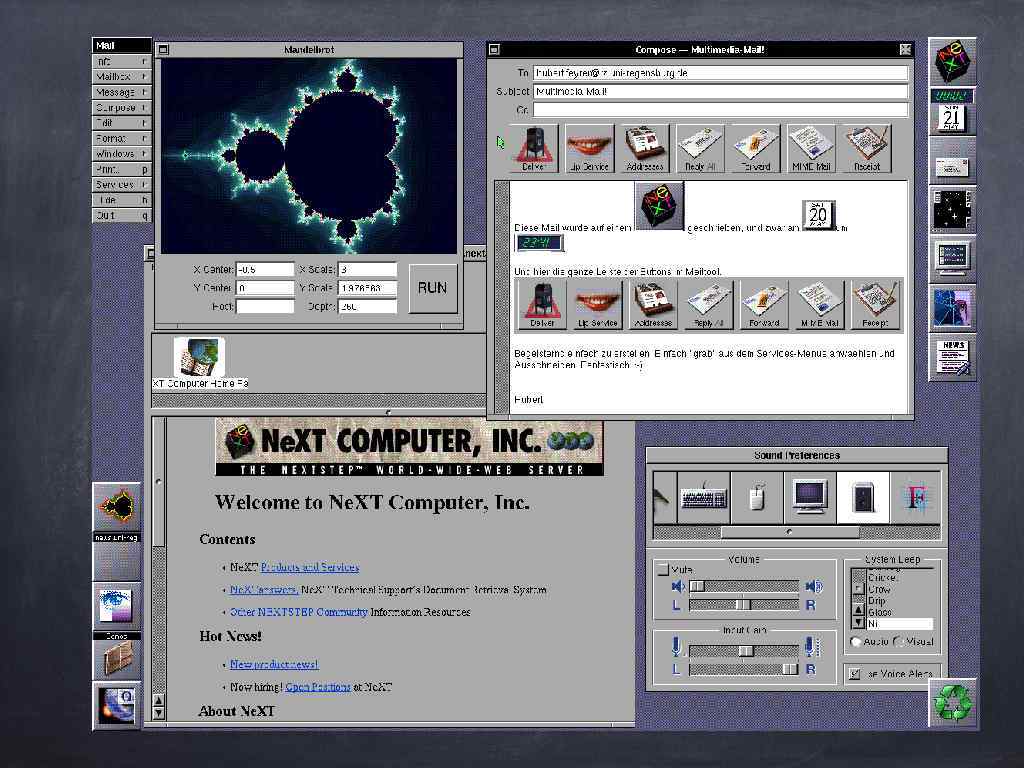This screenshot has height=768, width=1024.
Task: Click the Volume level slider knob
Action: [x=697, y=586]
